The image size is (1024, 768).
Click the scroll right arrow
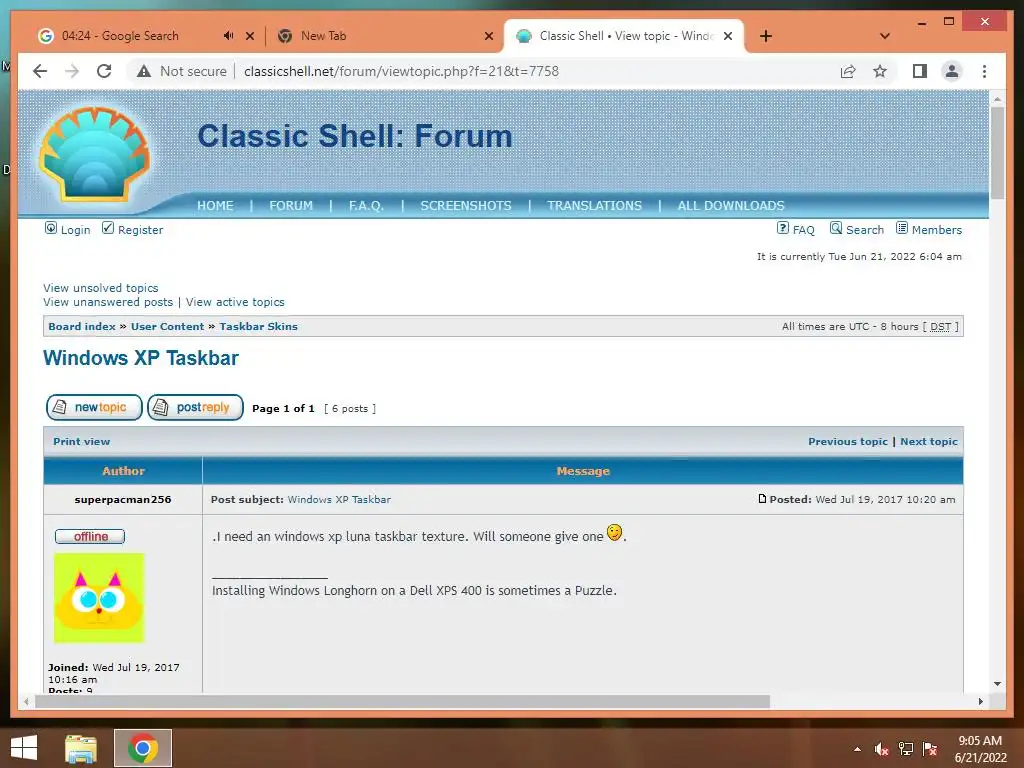980,701
